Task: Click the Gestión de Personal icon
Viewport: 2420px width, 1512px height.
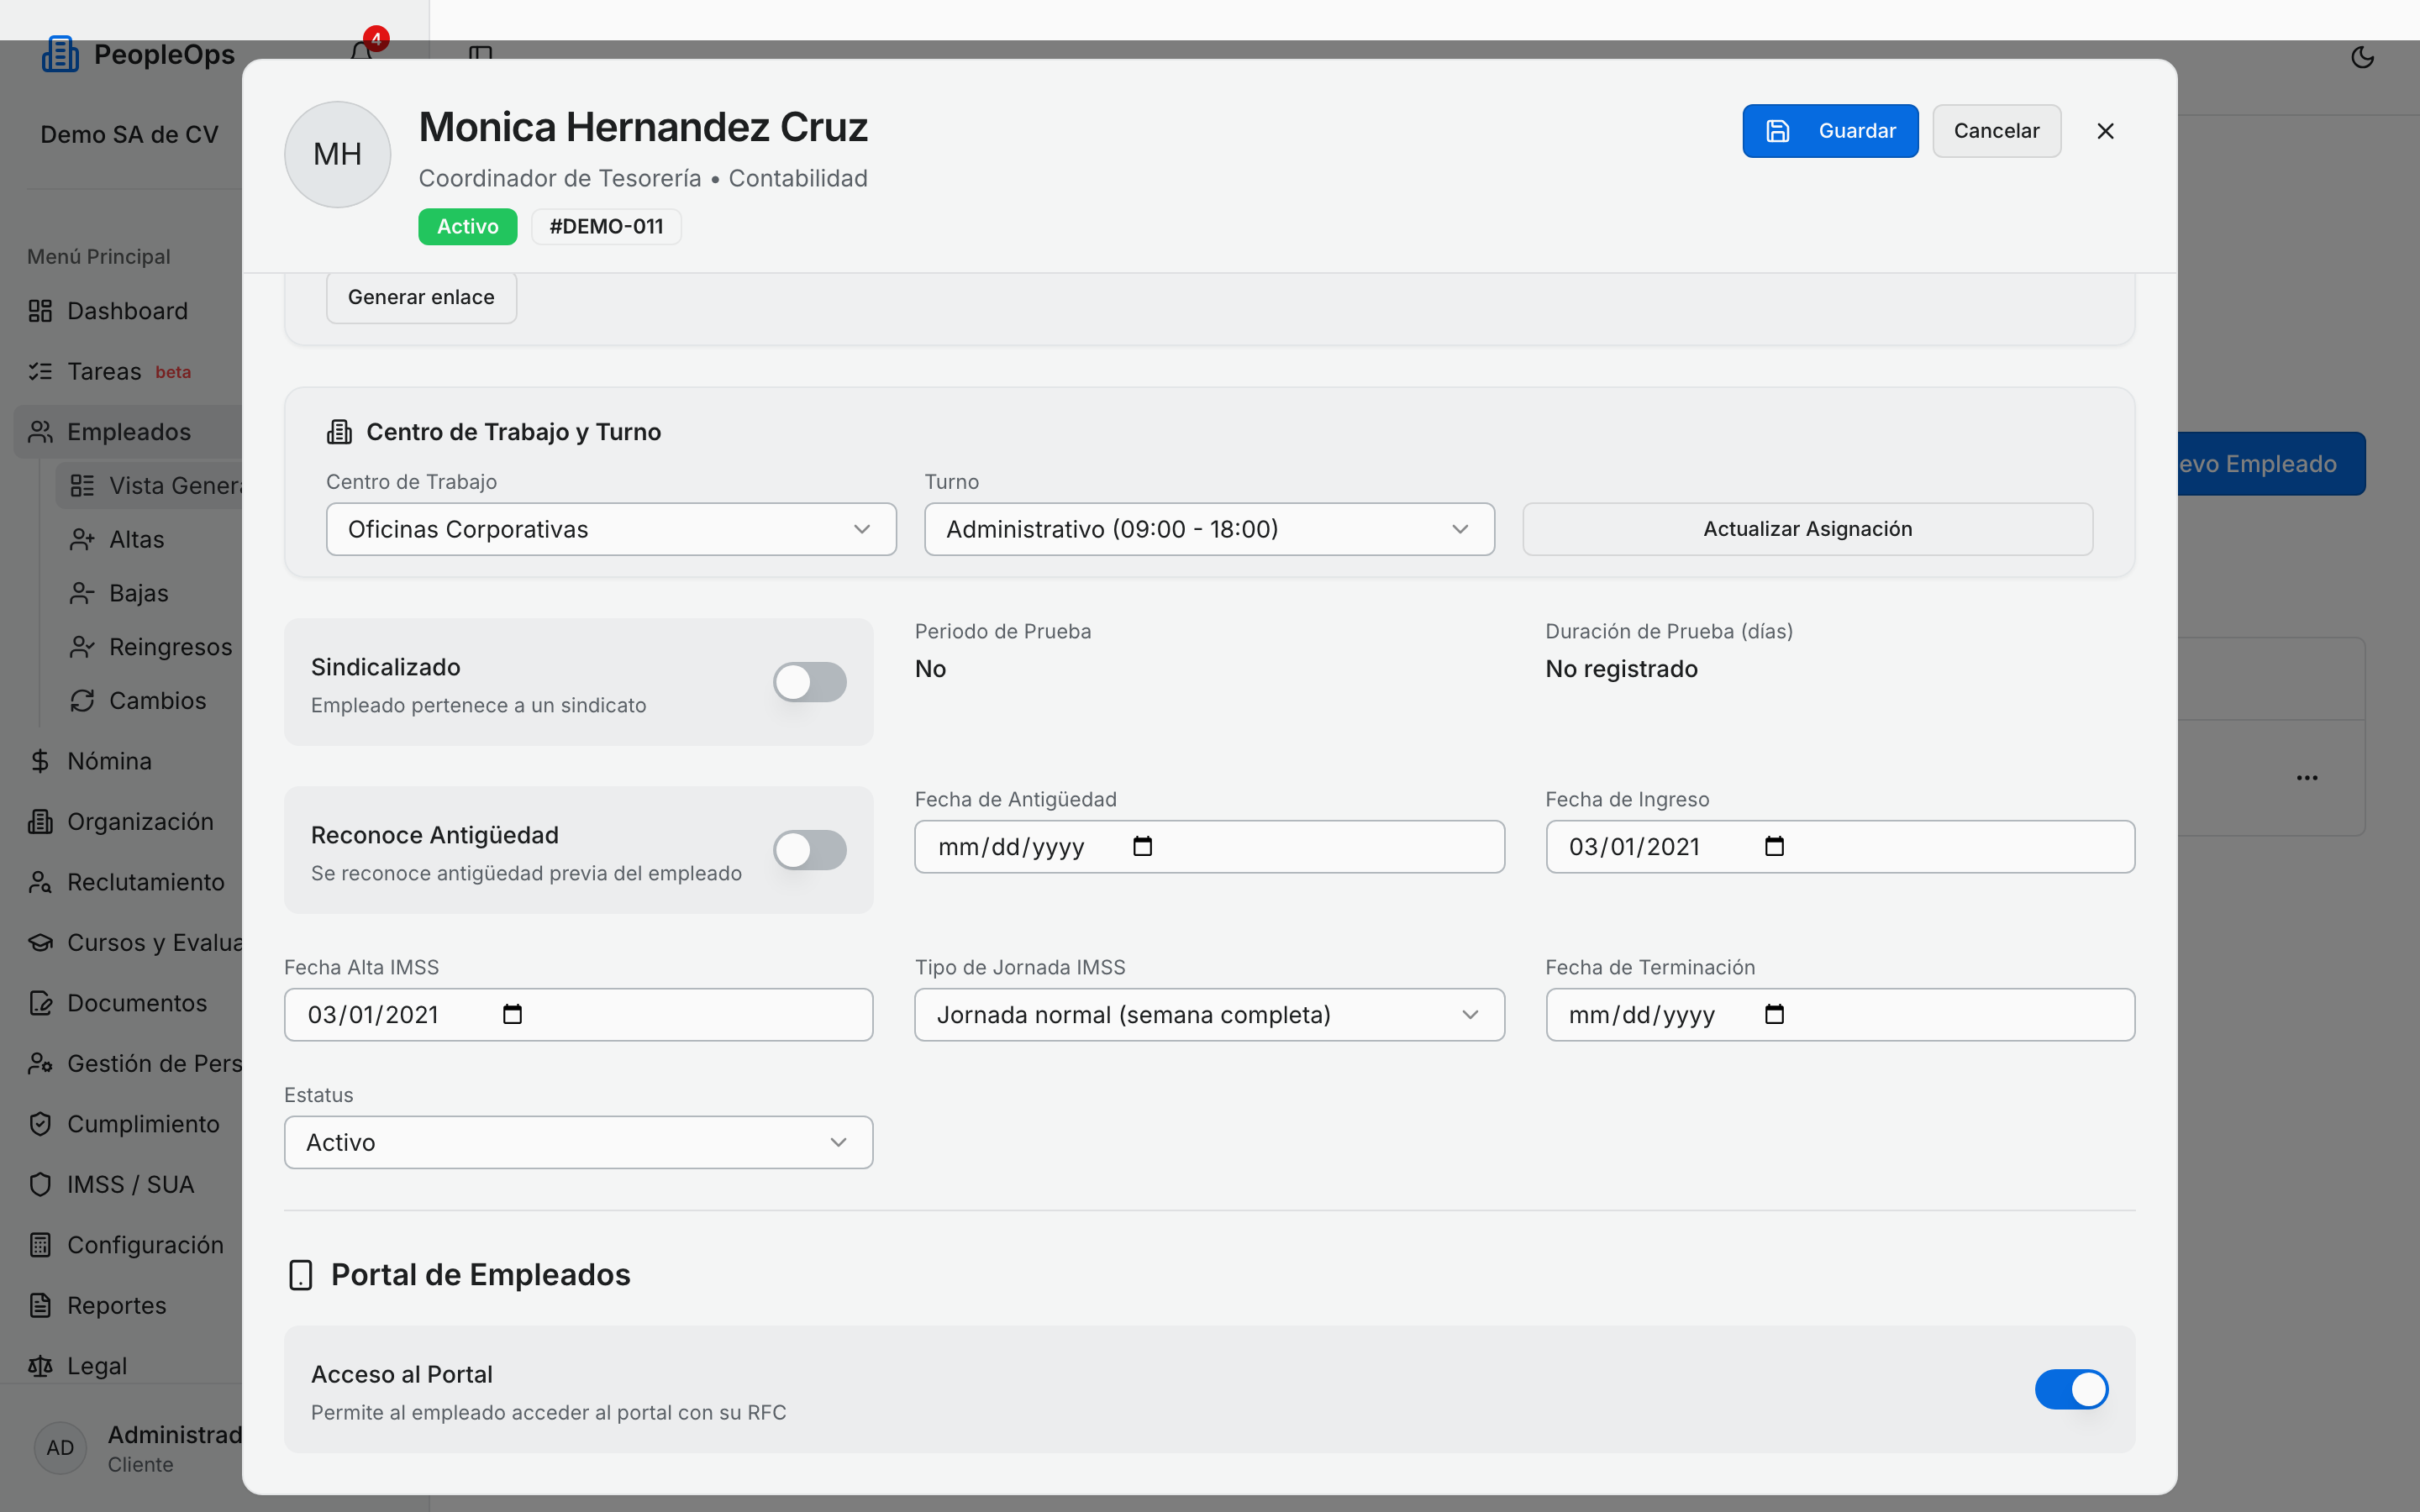Action: point(40,1064)
